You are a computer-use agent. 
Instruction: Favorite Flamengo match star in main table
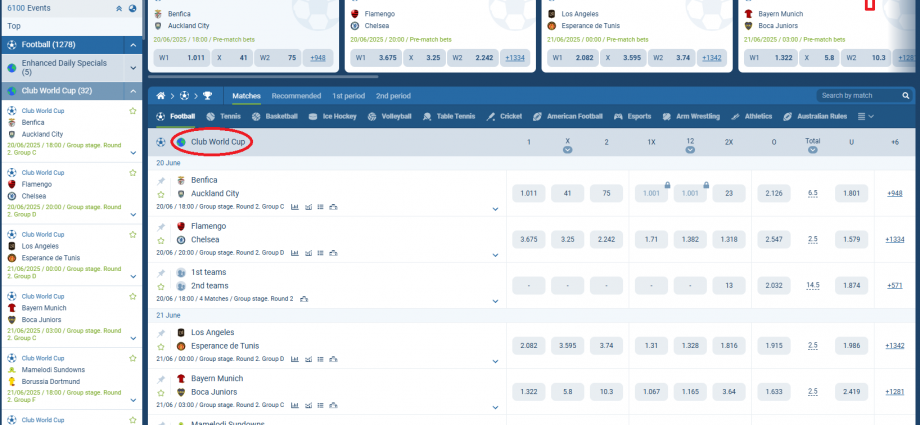161,240
